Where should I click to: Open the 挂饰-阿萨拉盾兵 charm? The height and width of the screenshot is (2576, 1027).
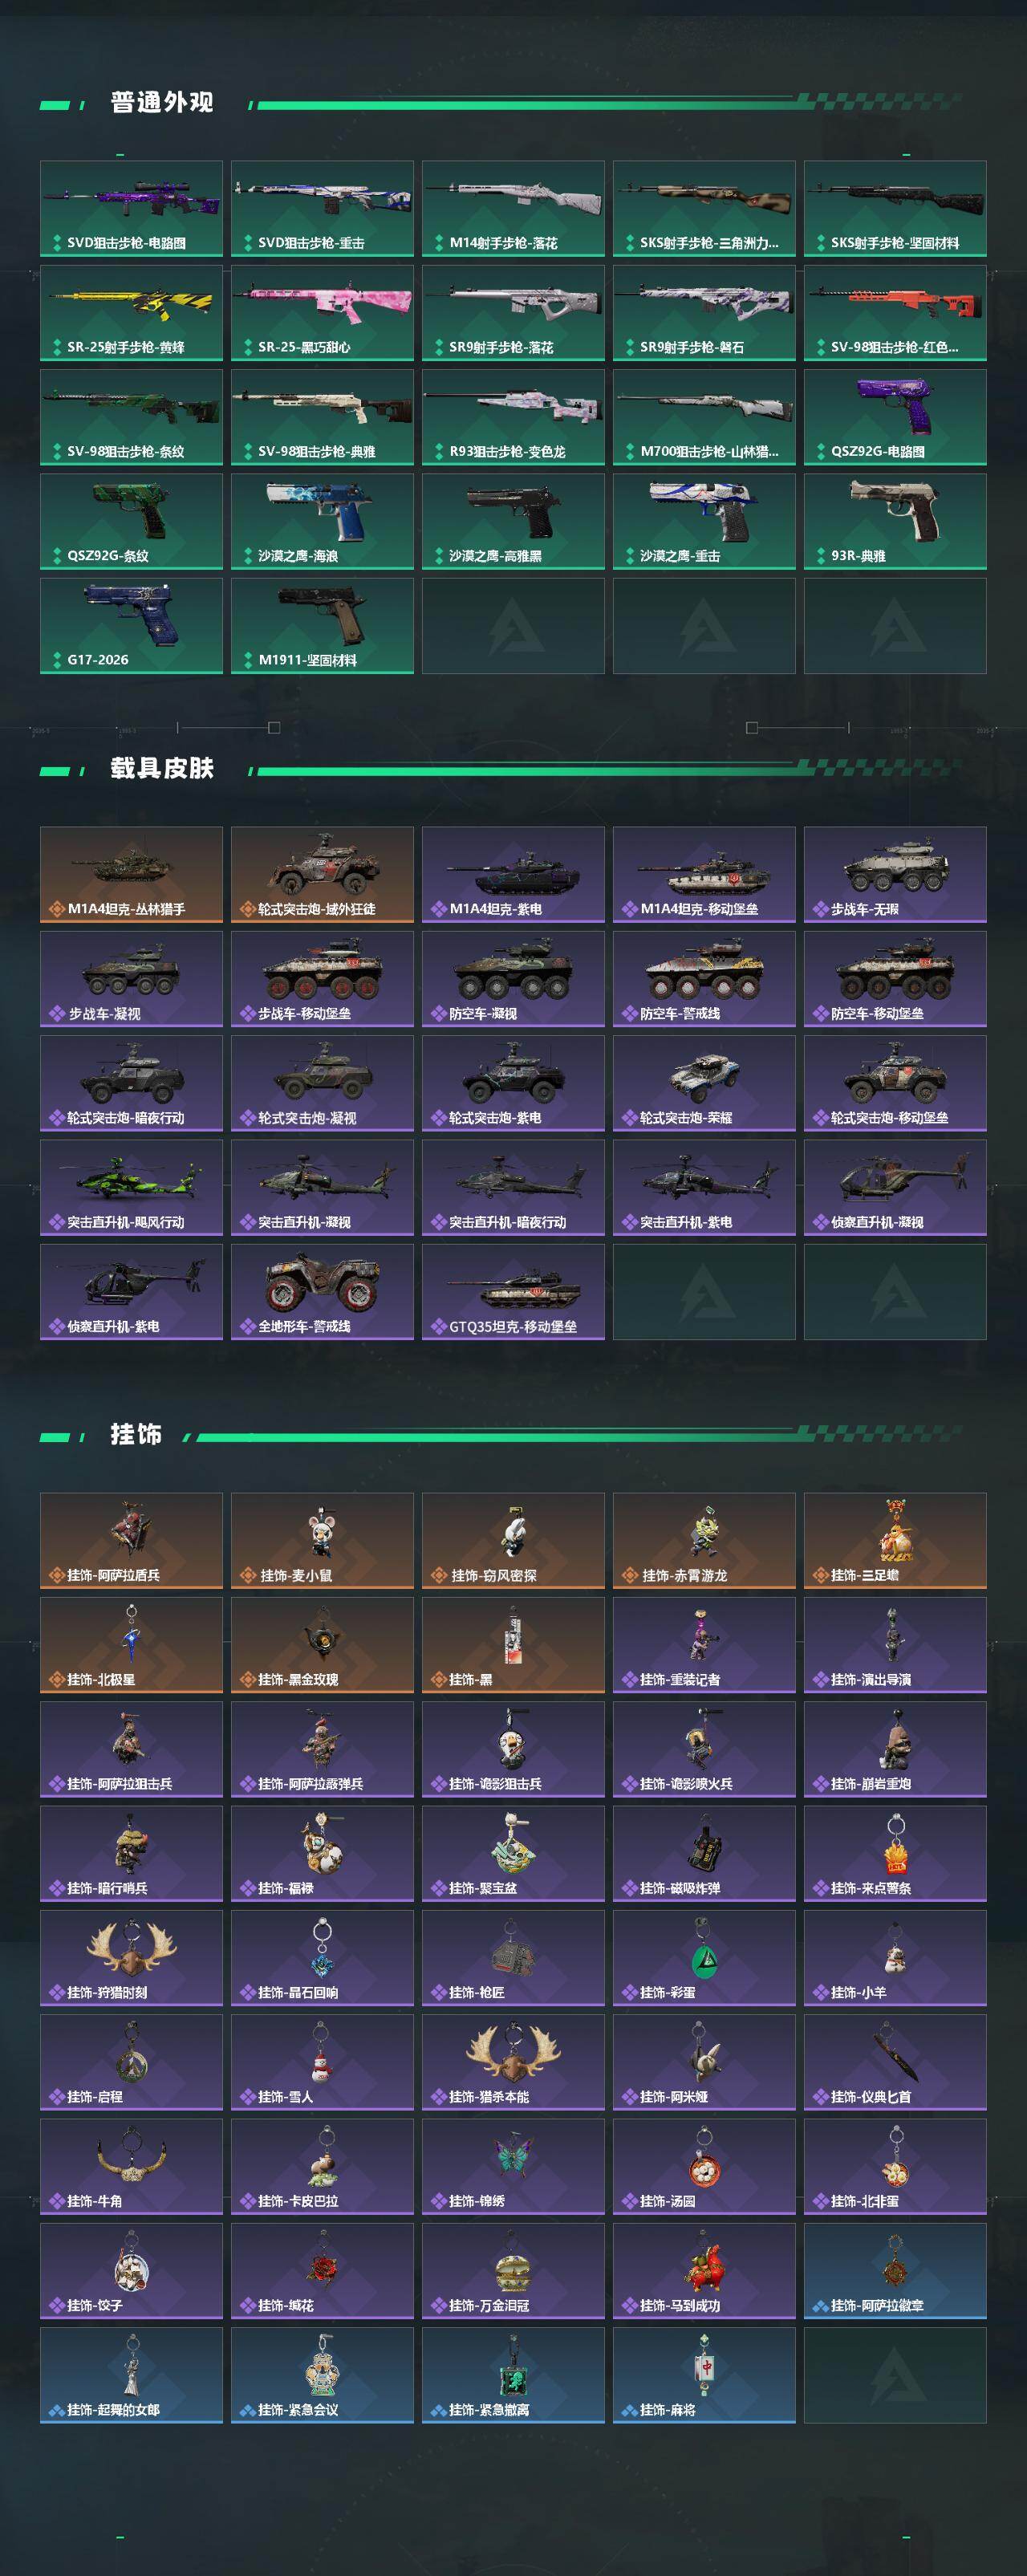pyautogui.click(x=131, y=1540)
